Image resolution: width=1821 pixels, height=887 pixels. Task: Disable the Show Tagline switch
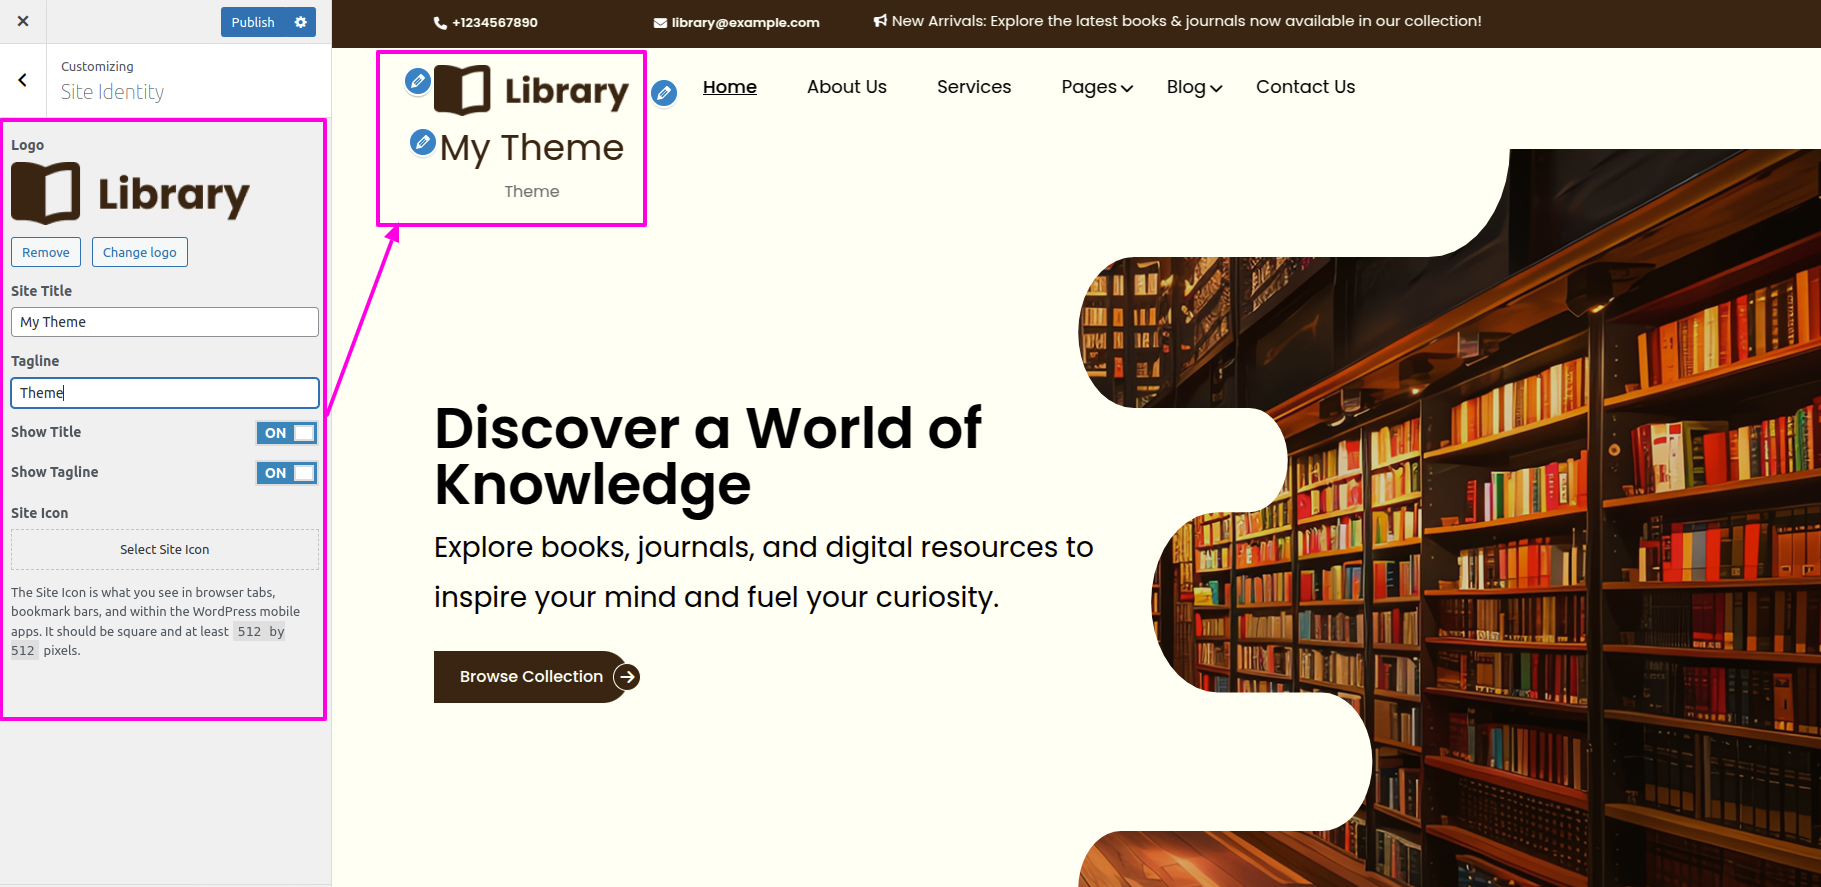tap(287, 473)
